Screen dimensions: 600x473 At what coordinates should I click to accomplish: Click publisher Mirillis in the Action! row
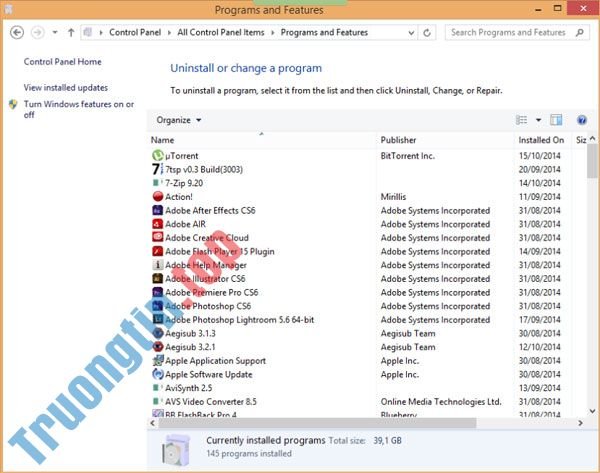393,197
